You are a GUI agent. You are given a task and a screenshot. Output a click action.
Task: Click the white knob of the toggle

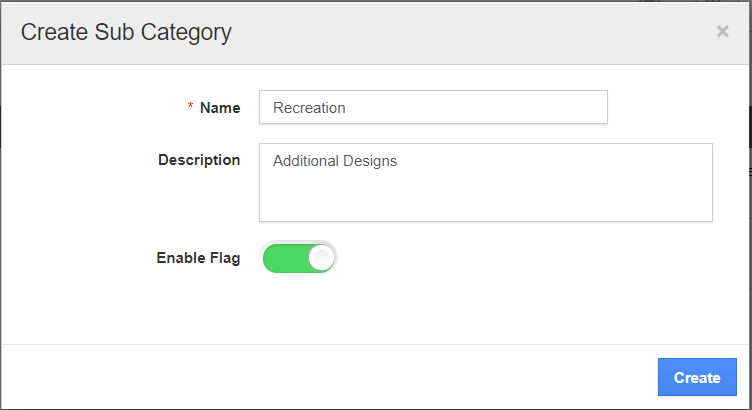[x=320, y=258]
